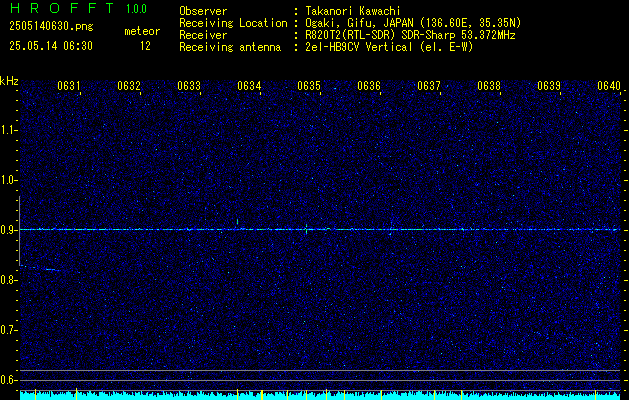
Task: Select the timestamp 25.05.14 06:30
Action: (51, 46)
